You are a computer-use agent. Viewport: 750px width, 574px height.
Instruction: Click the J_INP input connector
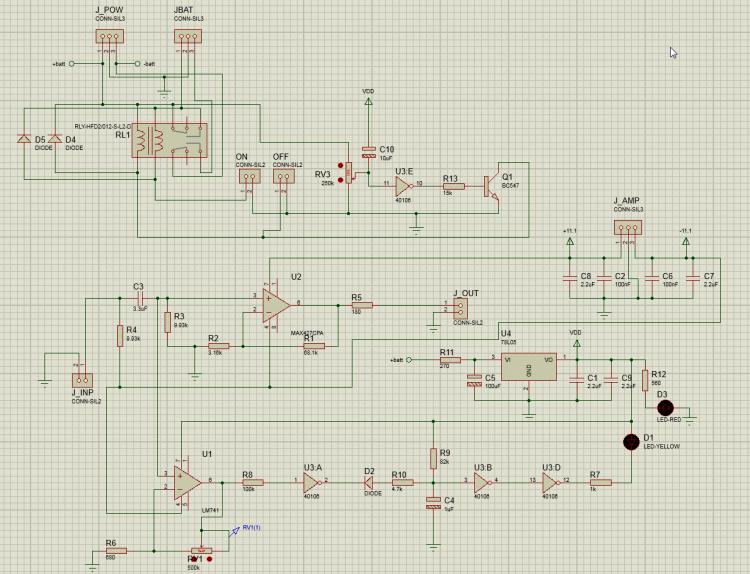coord(82,380)
